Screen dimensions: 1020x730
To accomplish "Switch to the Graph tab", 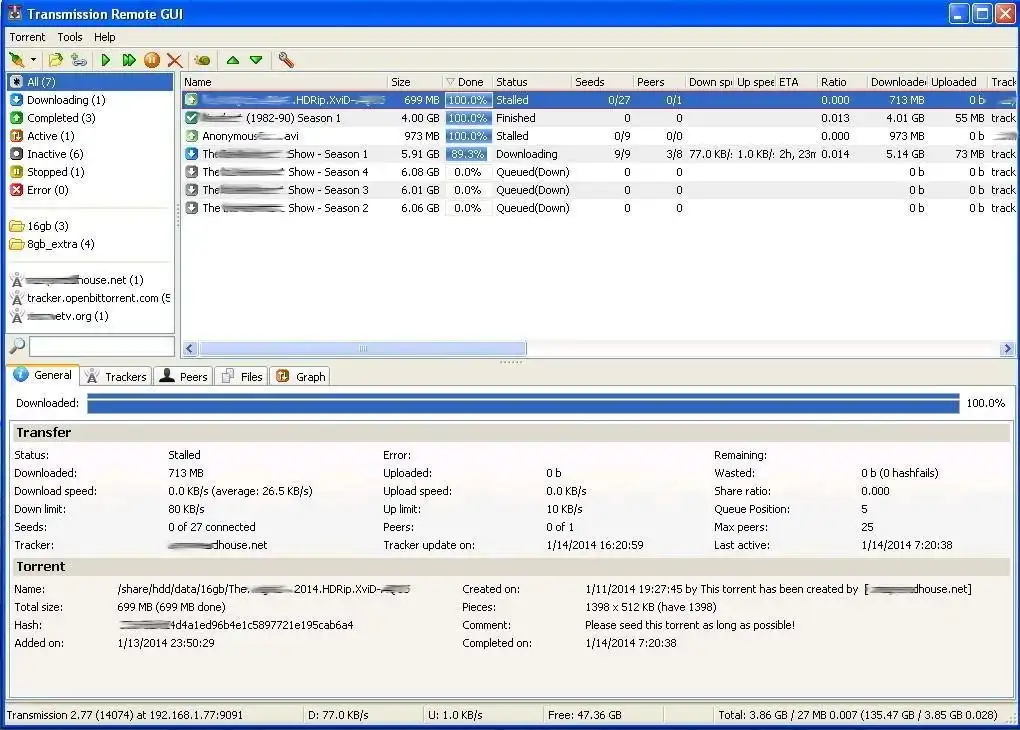I will (x=301, y=377).
